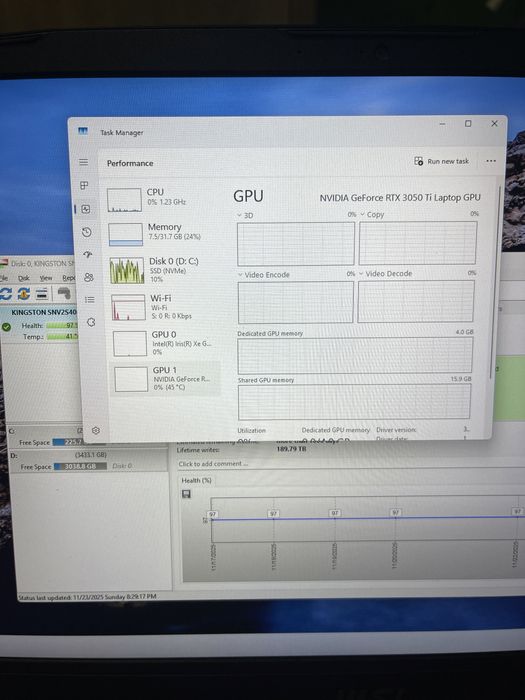Minimize the Task Manager window
The image size is (525, 700).
442,124
